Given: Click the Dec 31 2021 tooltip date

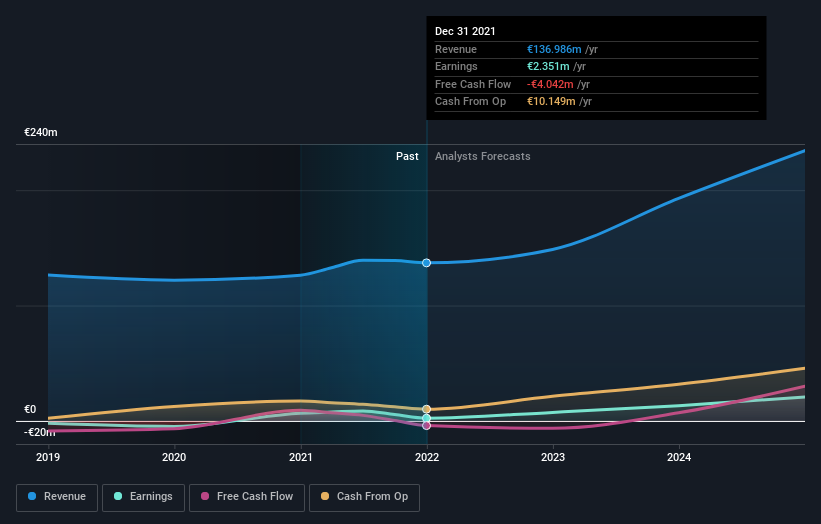Looking at the screenshot, I should (465, 31).
